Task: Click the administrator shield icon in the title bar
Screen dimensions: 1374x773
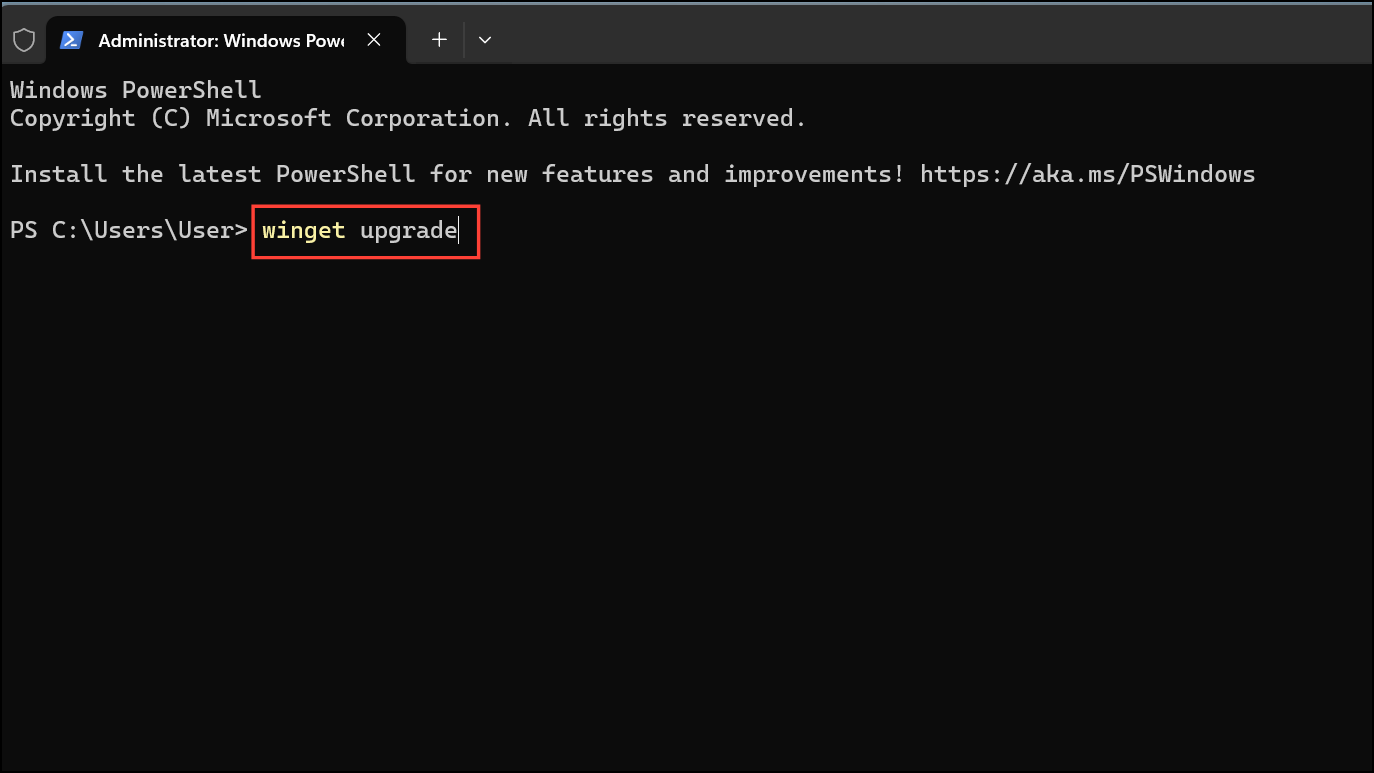Action: click(x=23, y=39)
